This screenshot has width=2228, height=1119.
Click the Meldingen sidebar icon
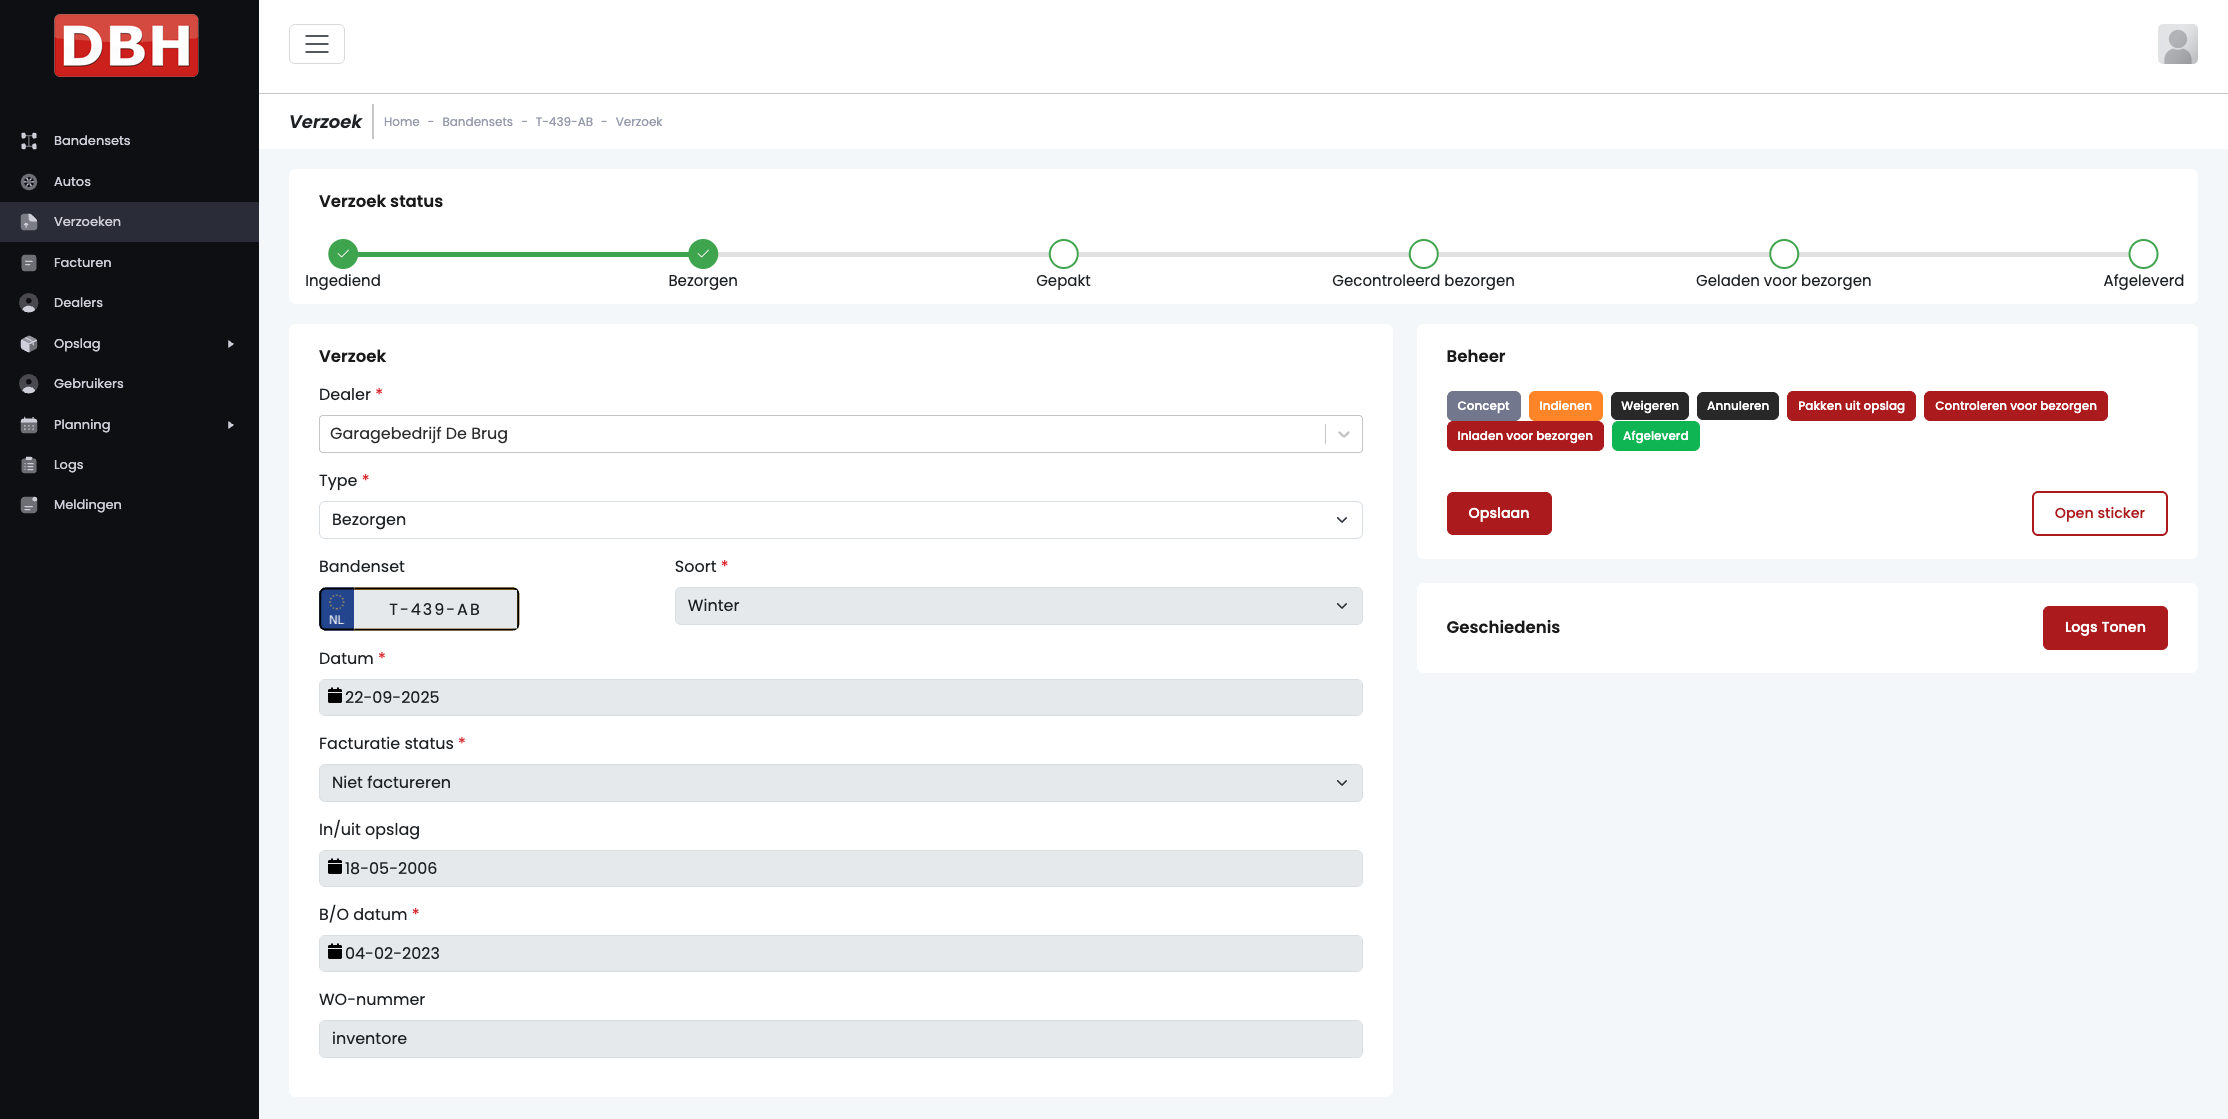click(x=29, y=505)
